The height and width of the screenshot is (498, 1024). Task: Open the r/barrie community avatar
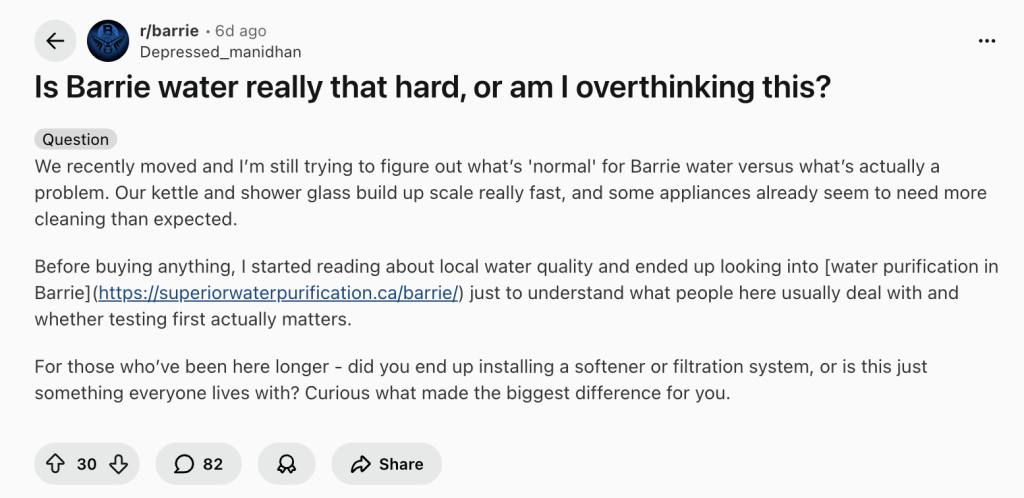[x=107, y=41]
